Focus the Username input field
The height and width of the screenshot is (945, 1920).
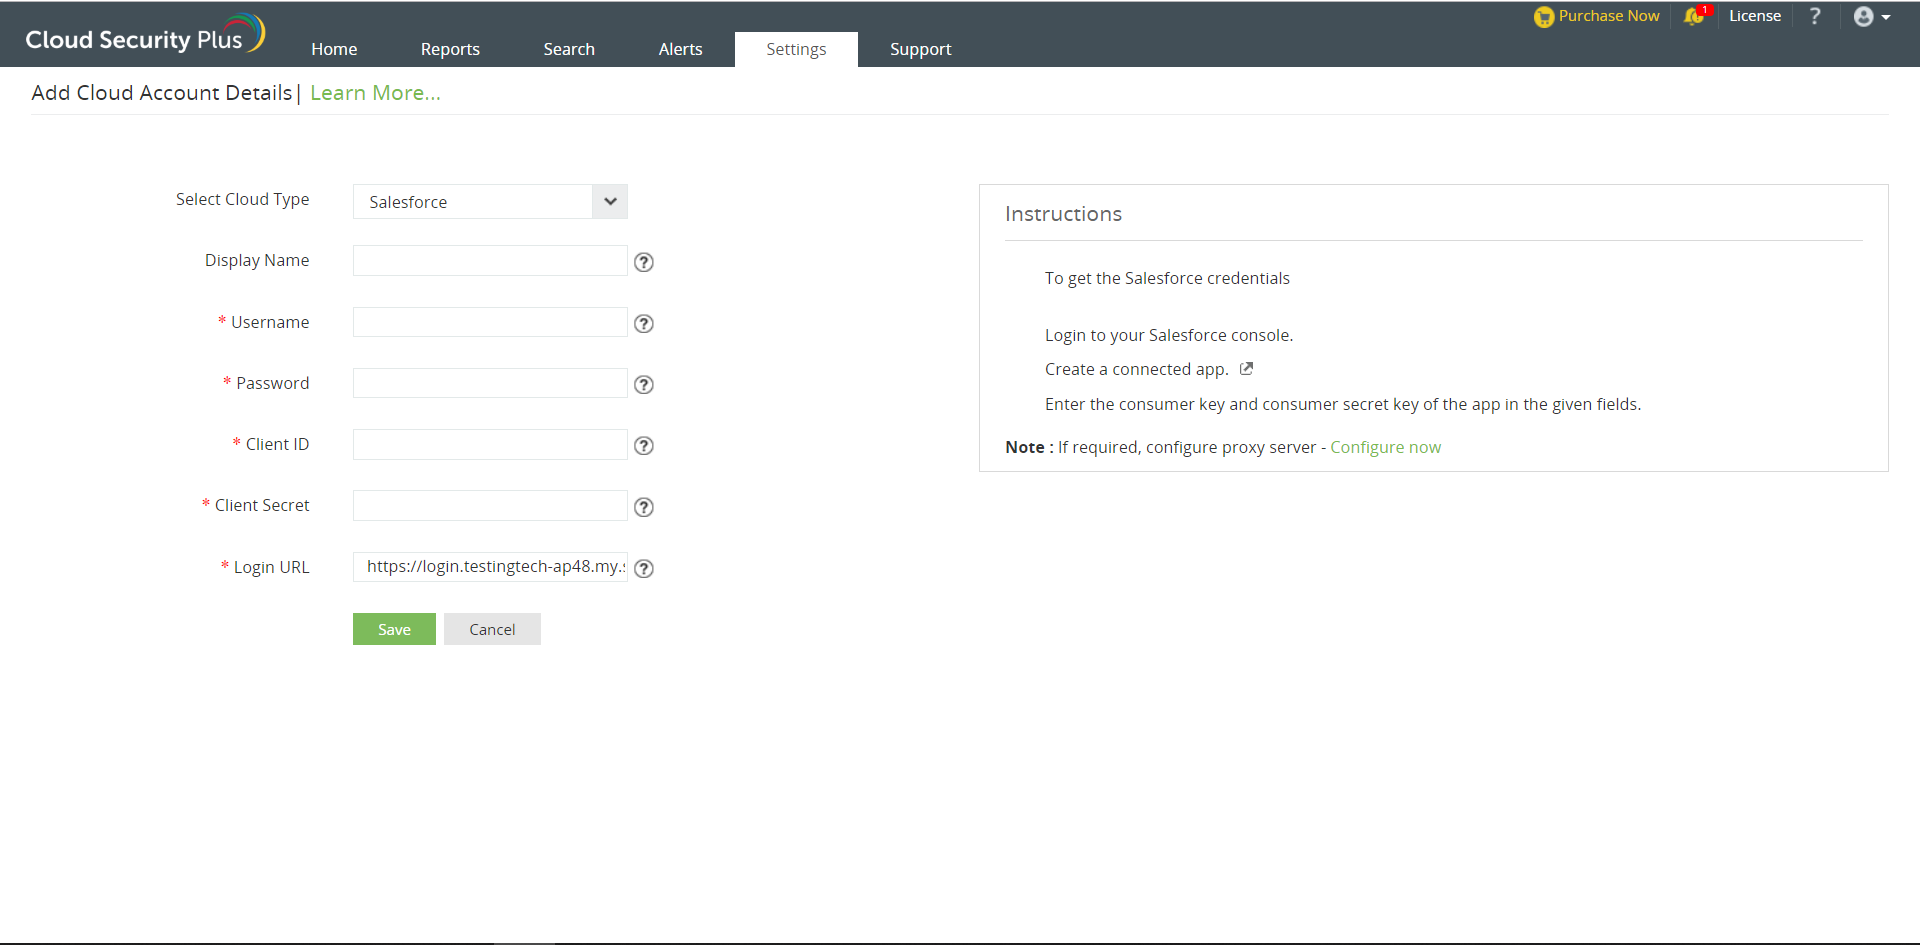pyautogui.click(x=490, y=322)
